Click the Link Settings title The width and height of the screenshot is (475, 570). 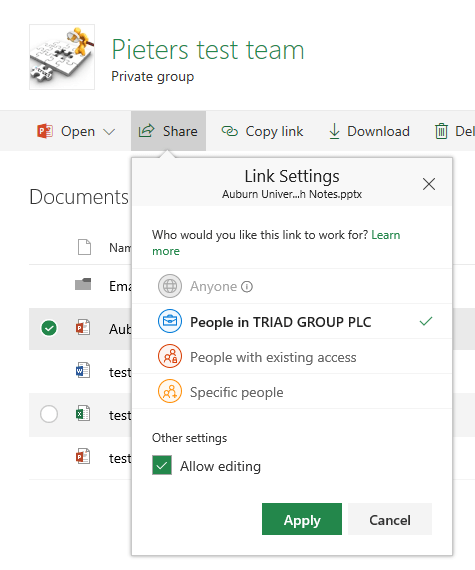292,176
